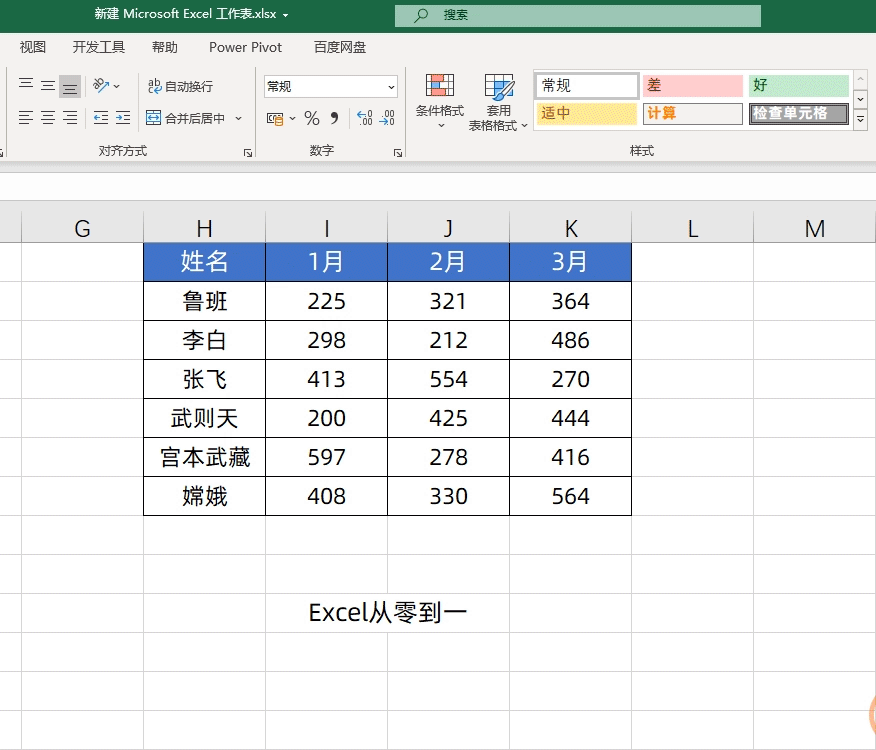Click the decrease indent icon
Screen dimensions: 876x750
[x=100, y=118]
